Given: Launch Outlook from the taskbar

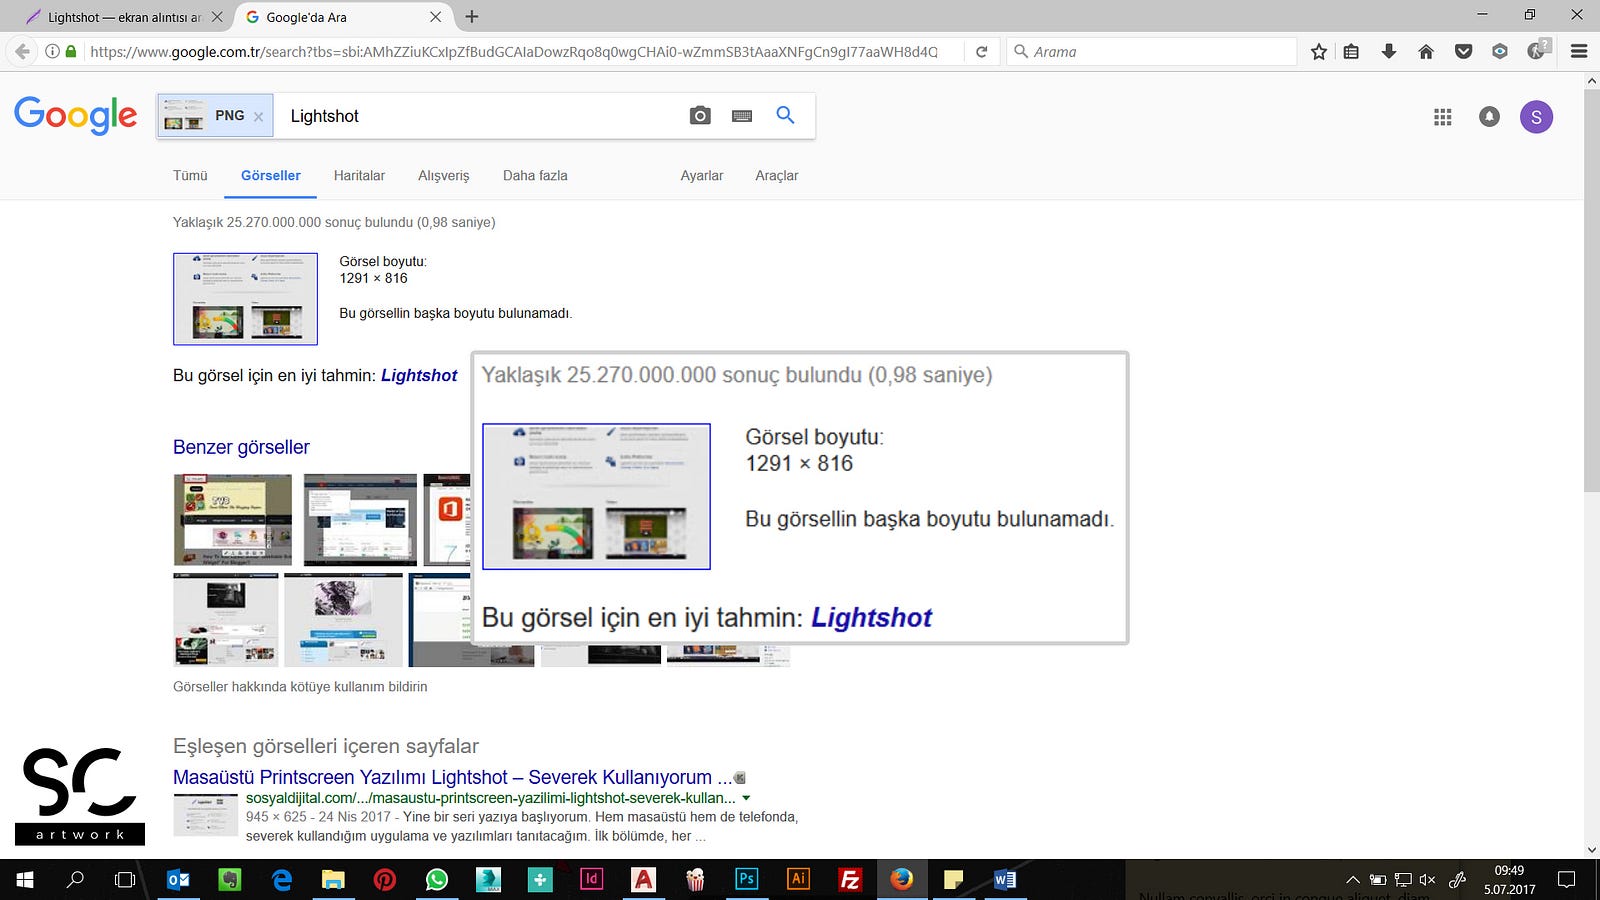Looking at the screenshot, I should 179,880.
